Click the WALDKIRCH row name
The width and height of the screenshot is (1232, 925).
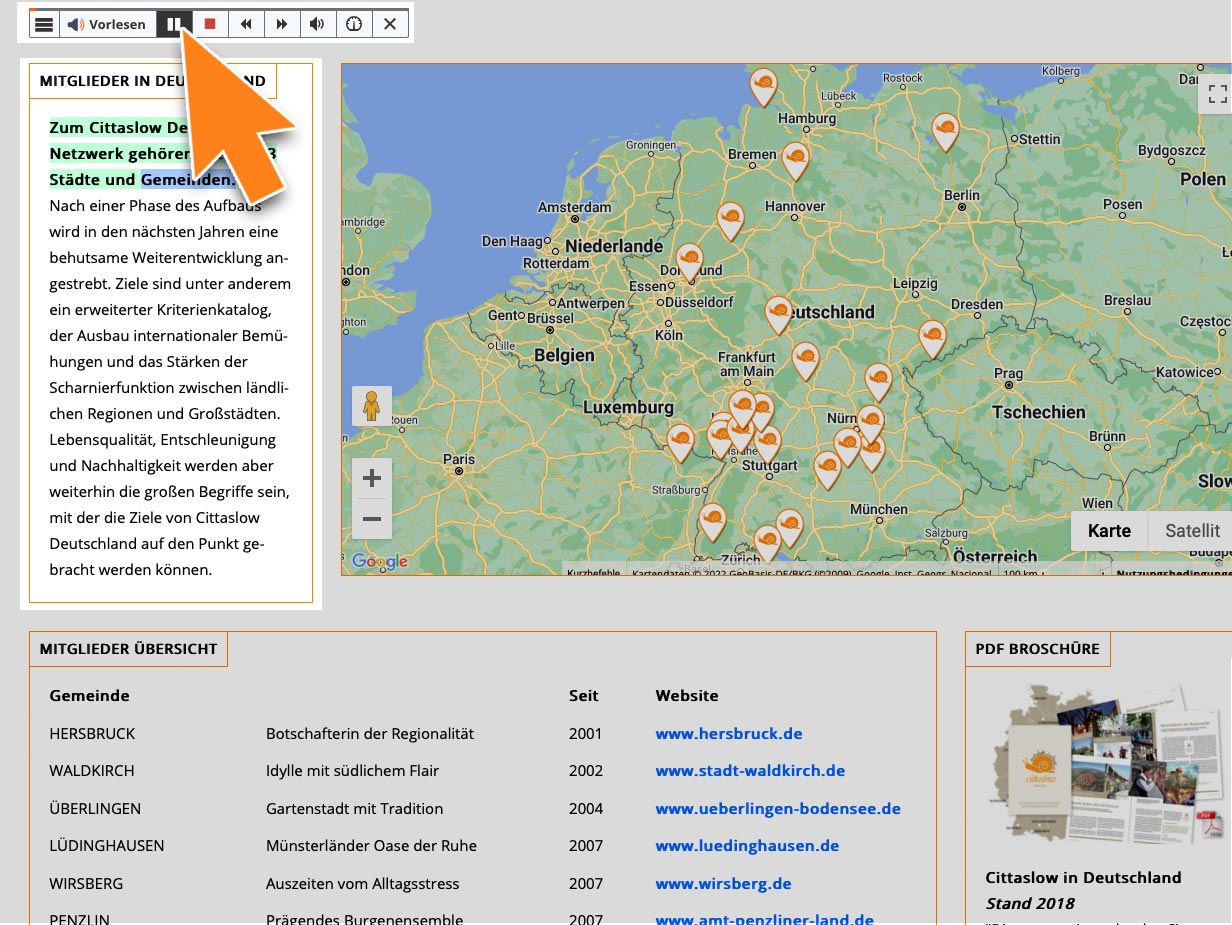[x=92, y=771]
